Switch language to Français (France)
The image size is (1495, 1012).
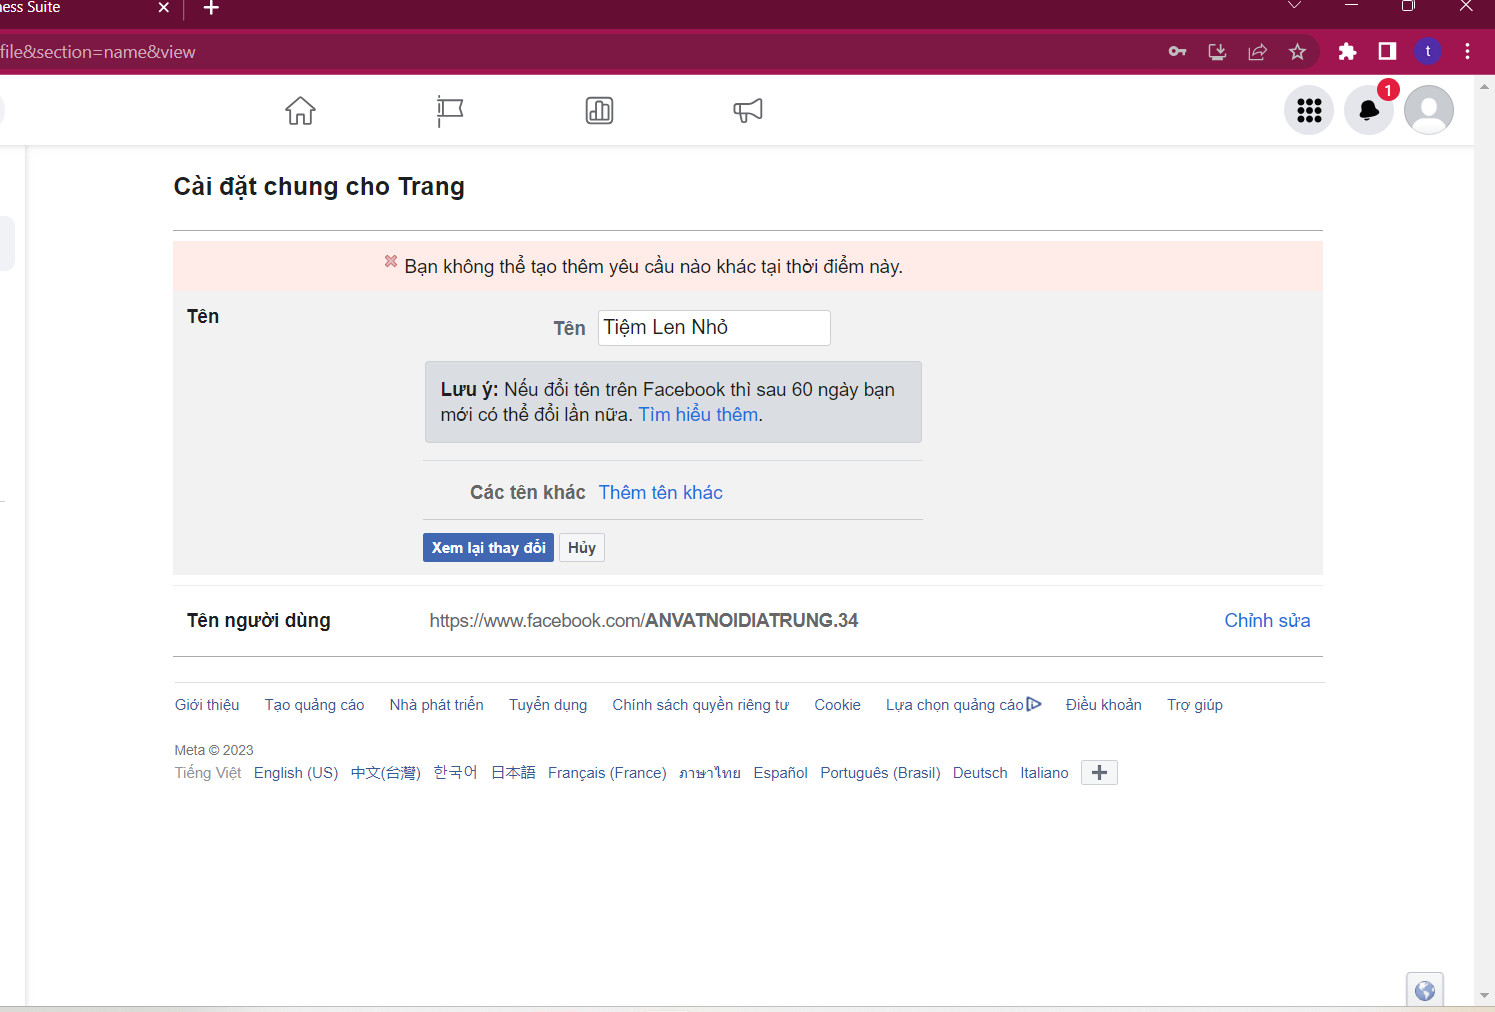[607, 773]
